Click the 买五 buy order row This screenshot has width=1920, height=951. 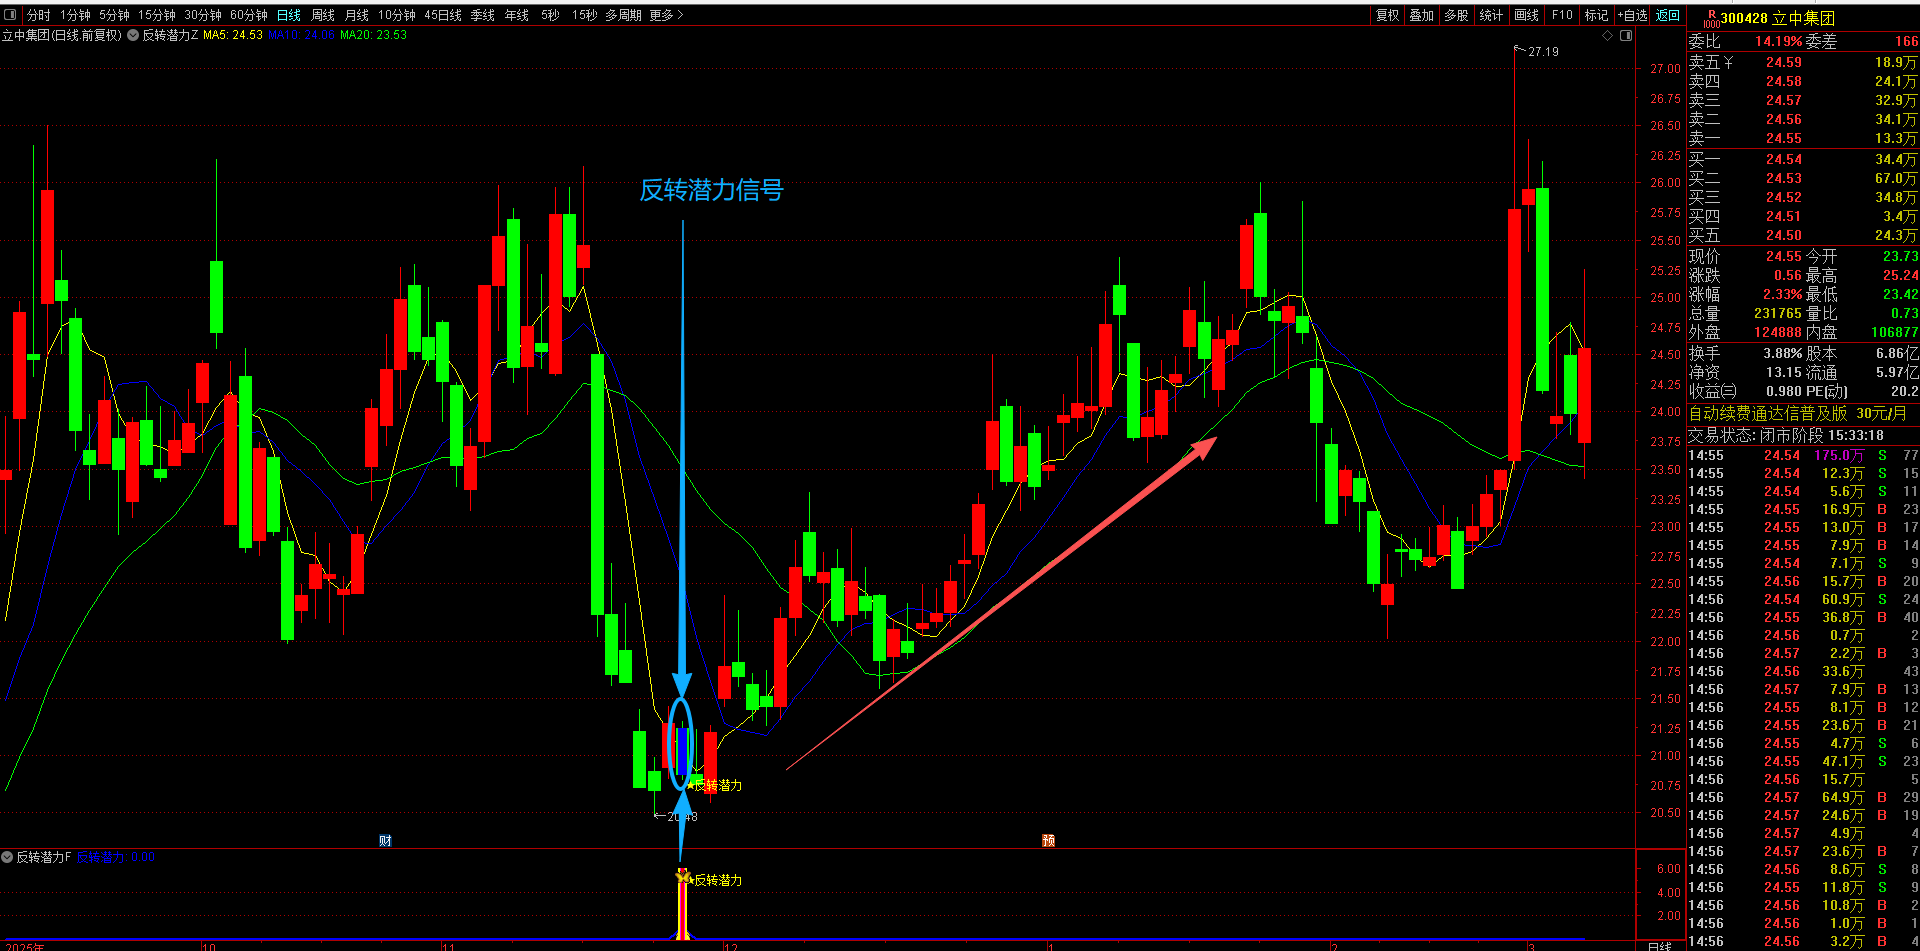pos(1803,235)
